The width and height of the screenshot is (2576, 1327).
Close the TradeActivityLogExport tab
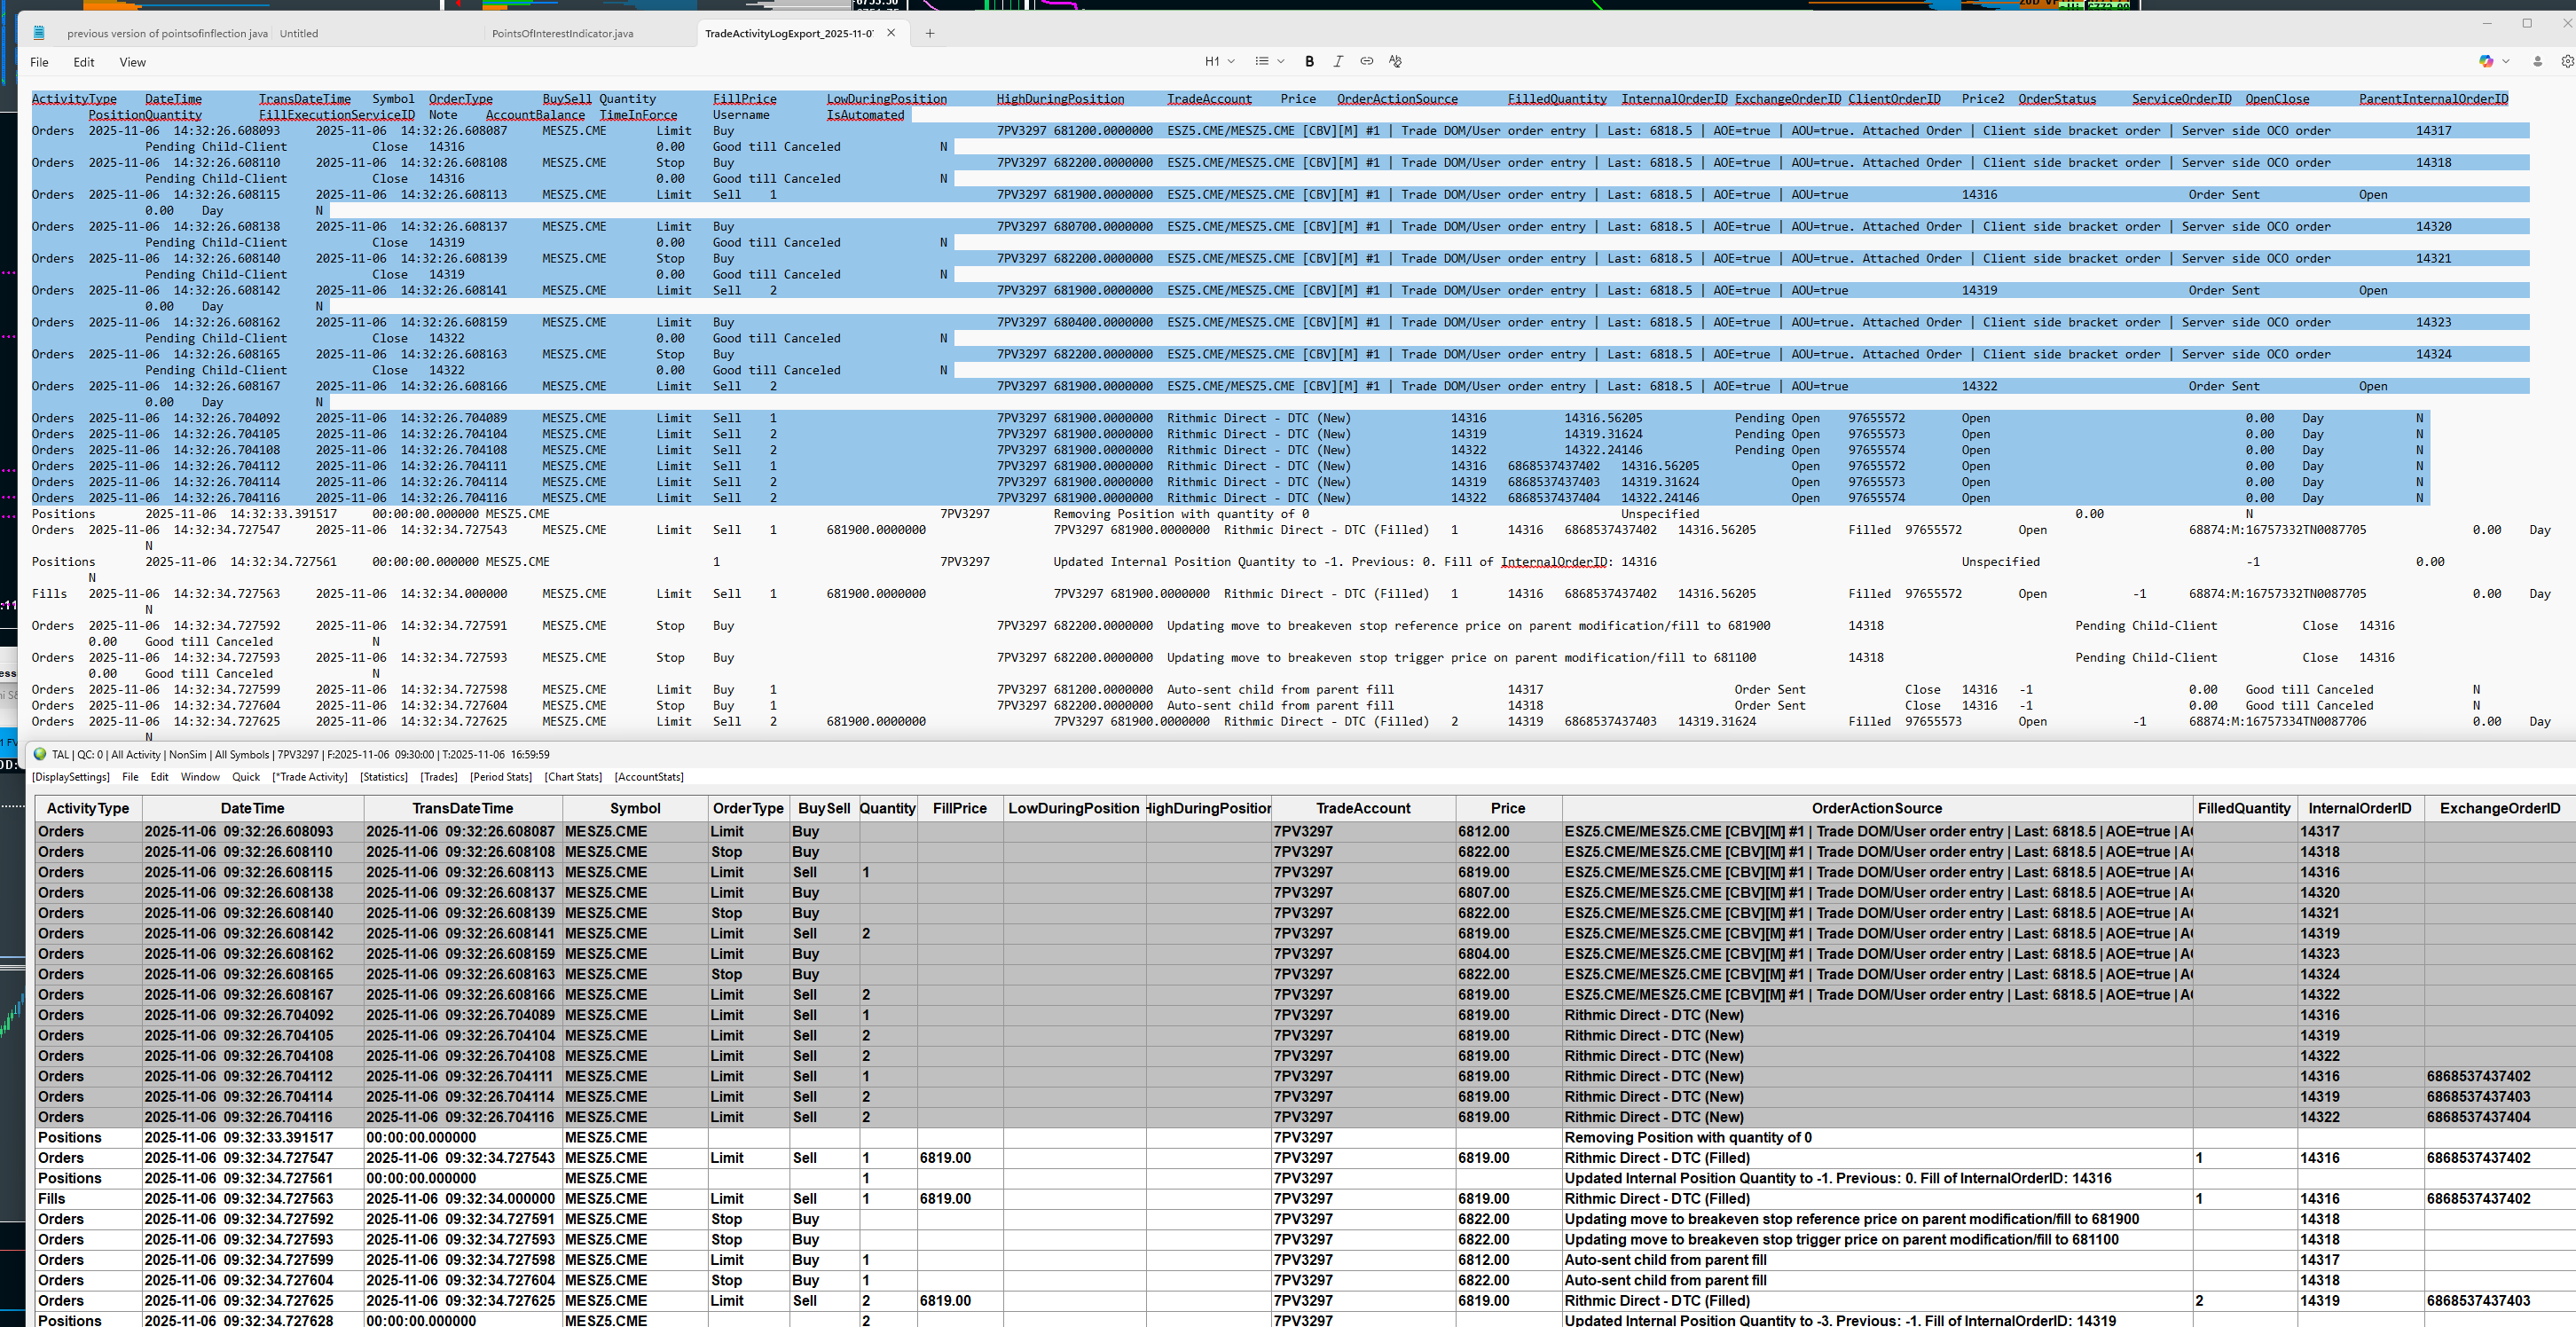point(891,33)
